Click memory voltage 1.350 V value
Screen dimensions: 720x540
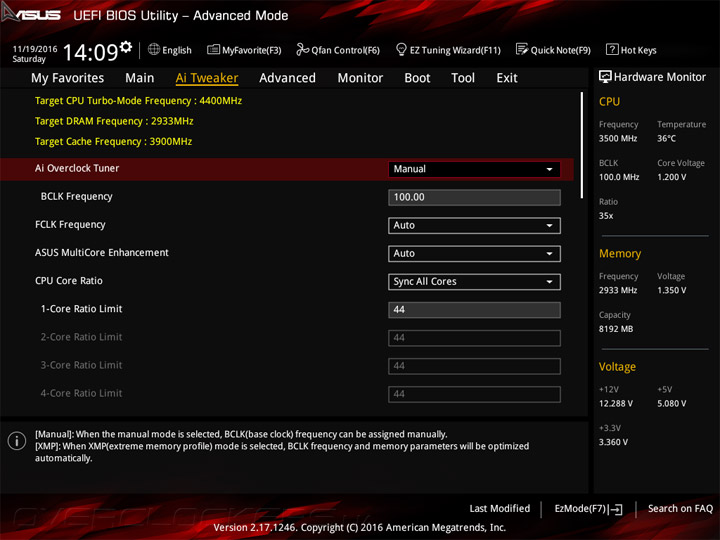click(671, 290)
